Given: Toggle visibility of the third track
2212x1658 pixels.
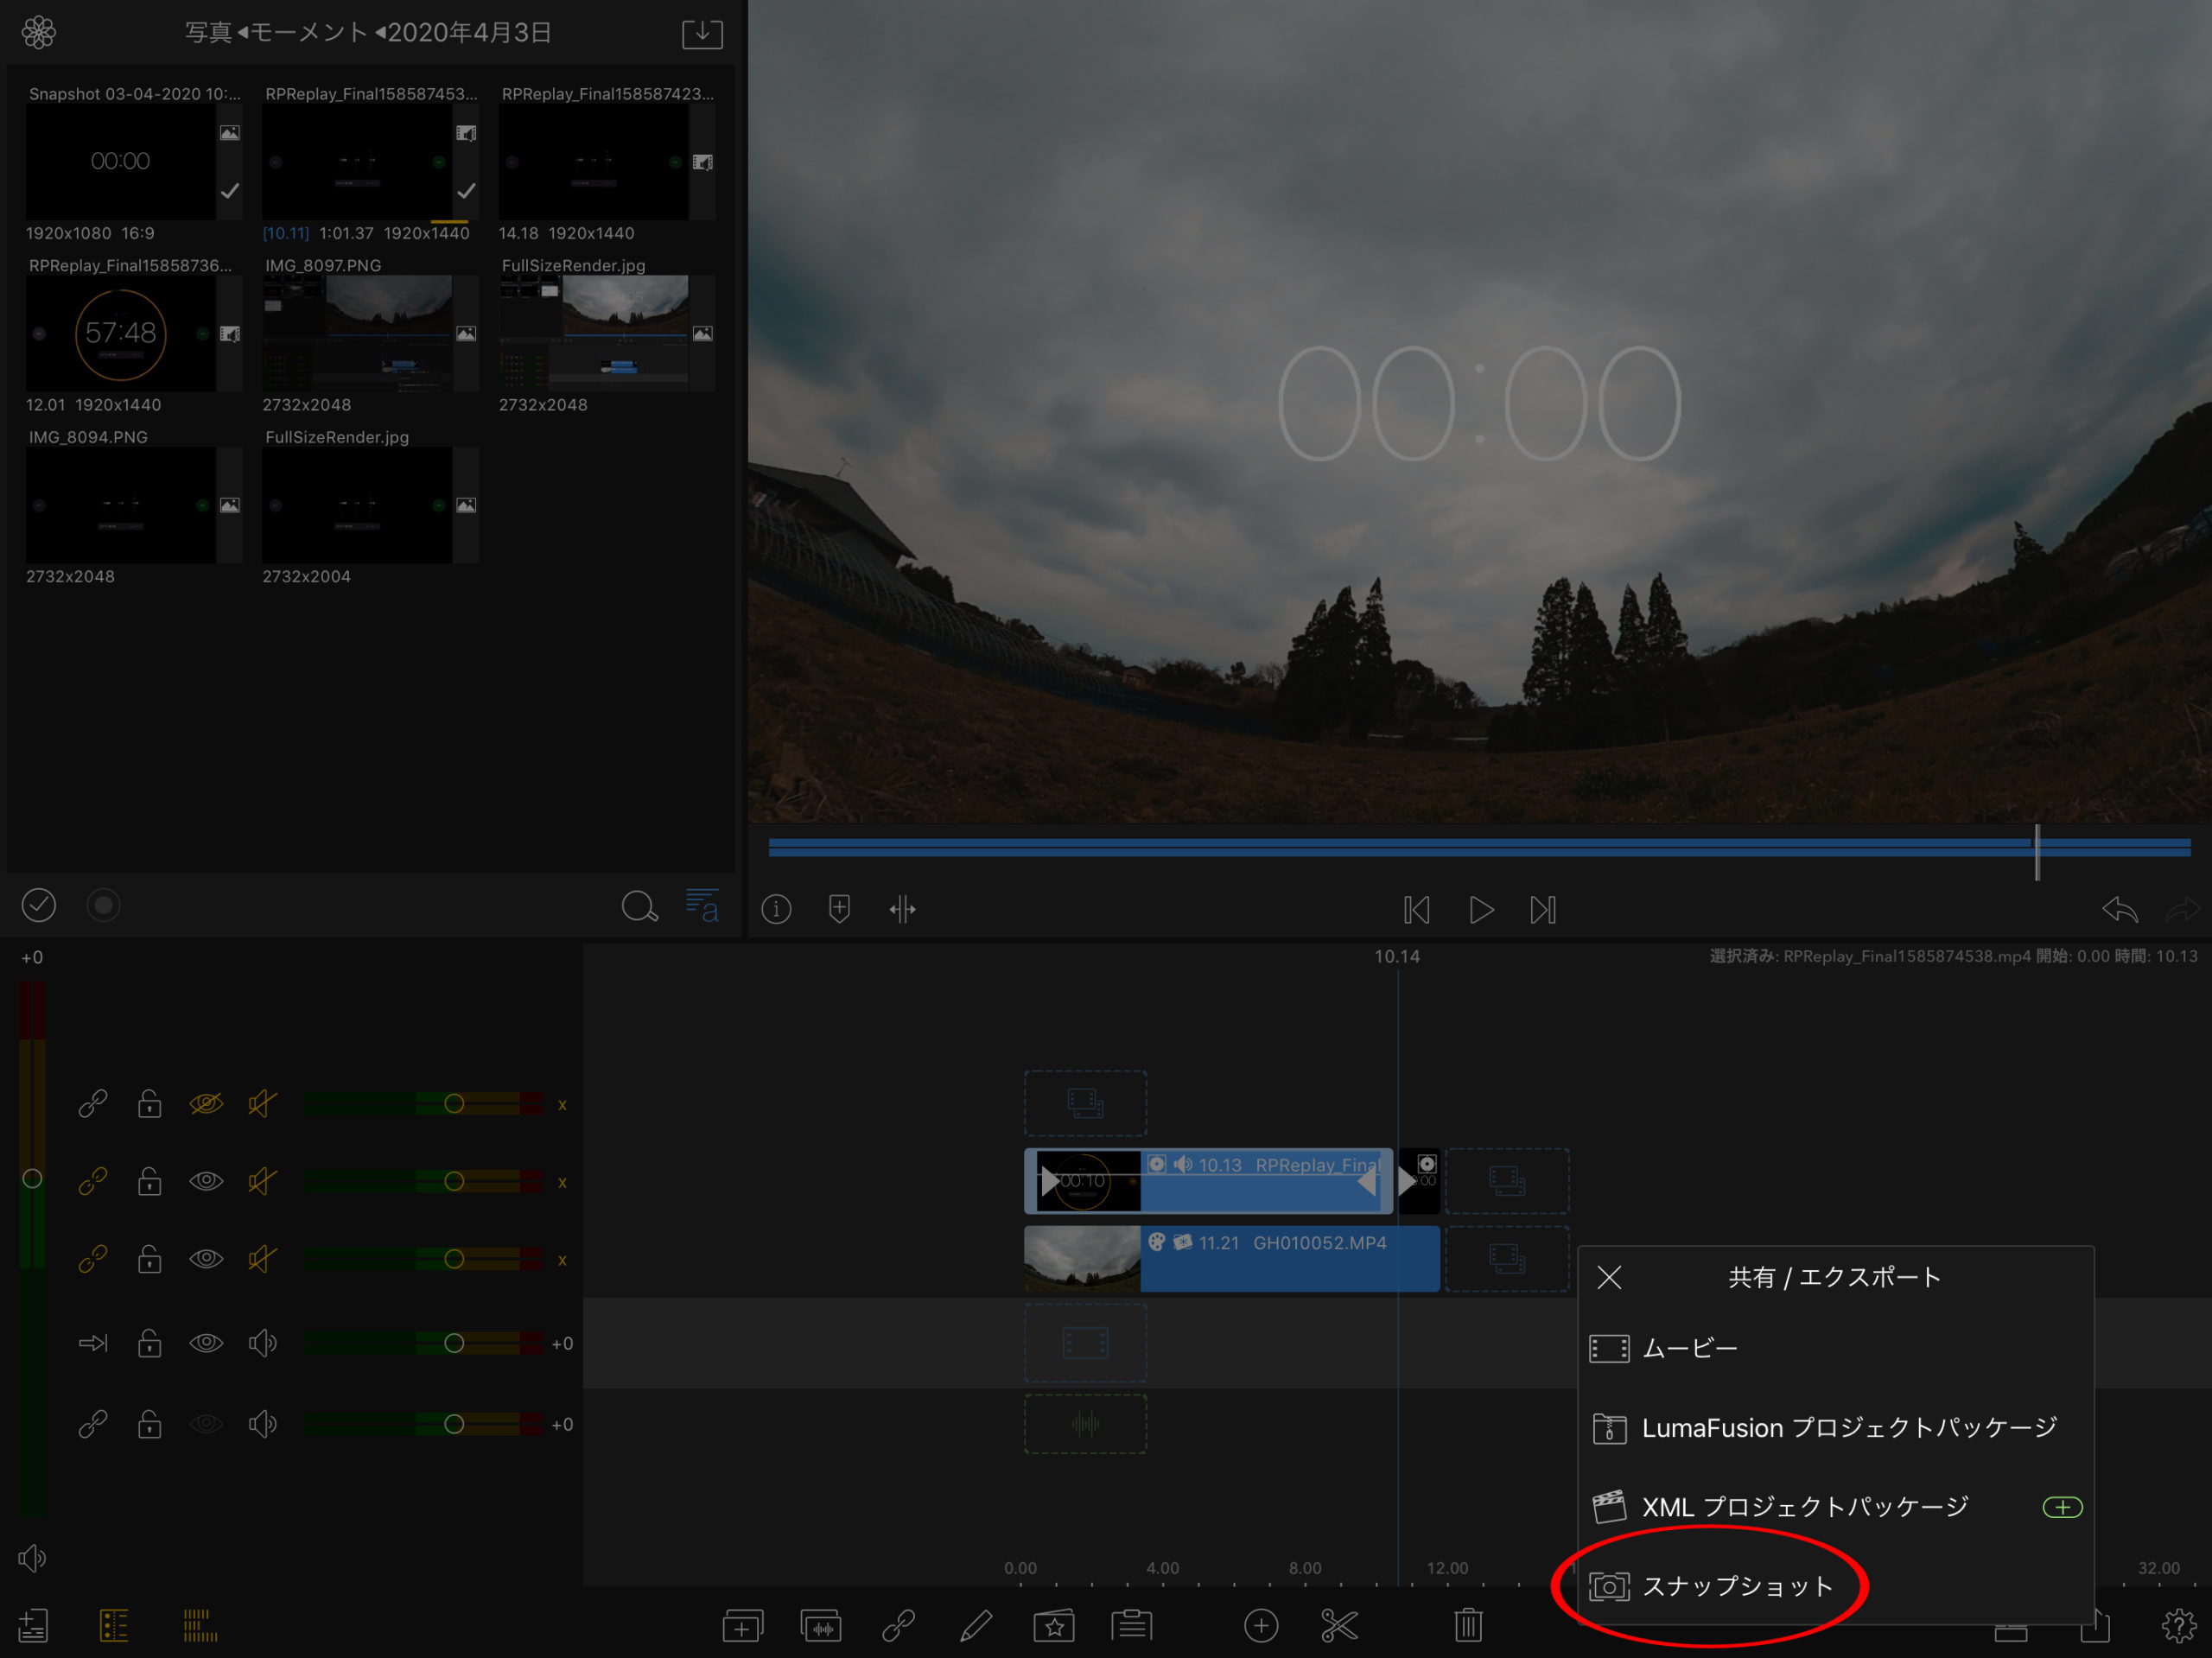Looking at the screenshot, I should tap(206, 1258).
